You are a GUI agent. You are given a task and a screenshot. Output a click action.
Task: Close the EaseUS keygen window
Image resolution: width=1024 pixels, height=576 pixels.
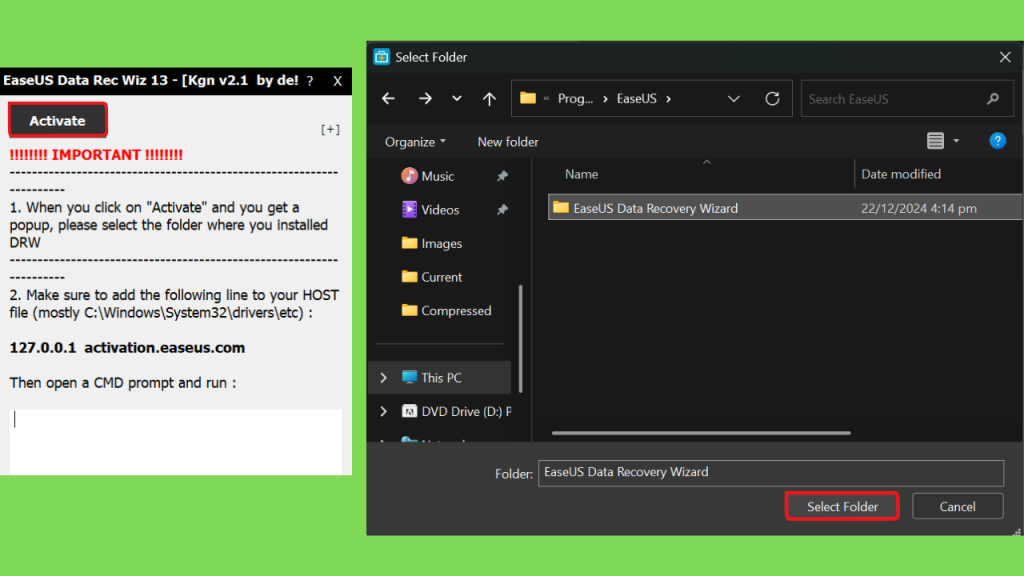tap(337, 81)
